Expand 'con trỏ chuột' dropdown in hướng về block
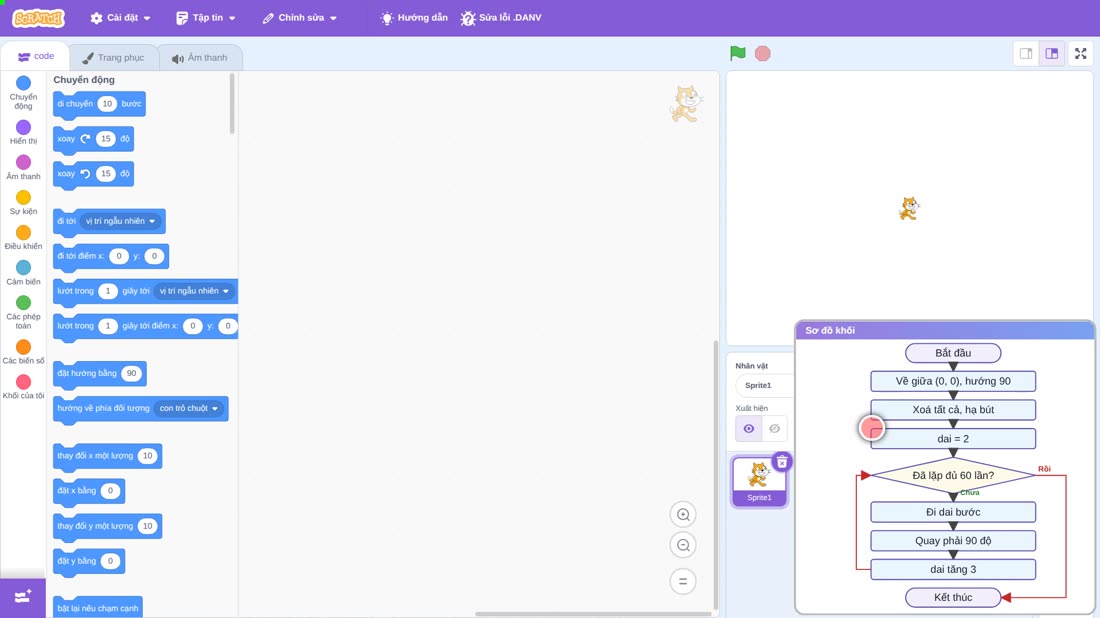The height and width of the screenshot is (618, 1100). [189, 408]
